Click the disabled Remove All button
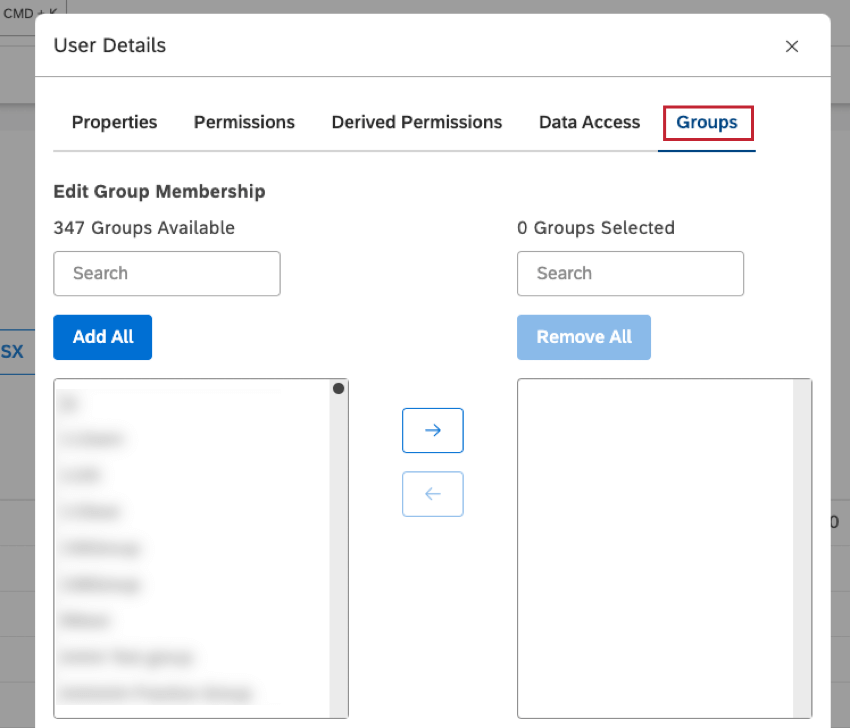 (x=584, y=337)
